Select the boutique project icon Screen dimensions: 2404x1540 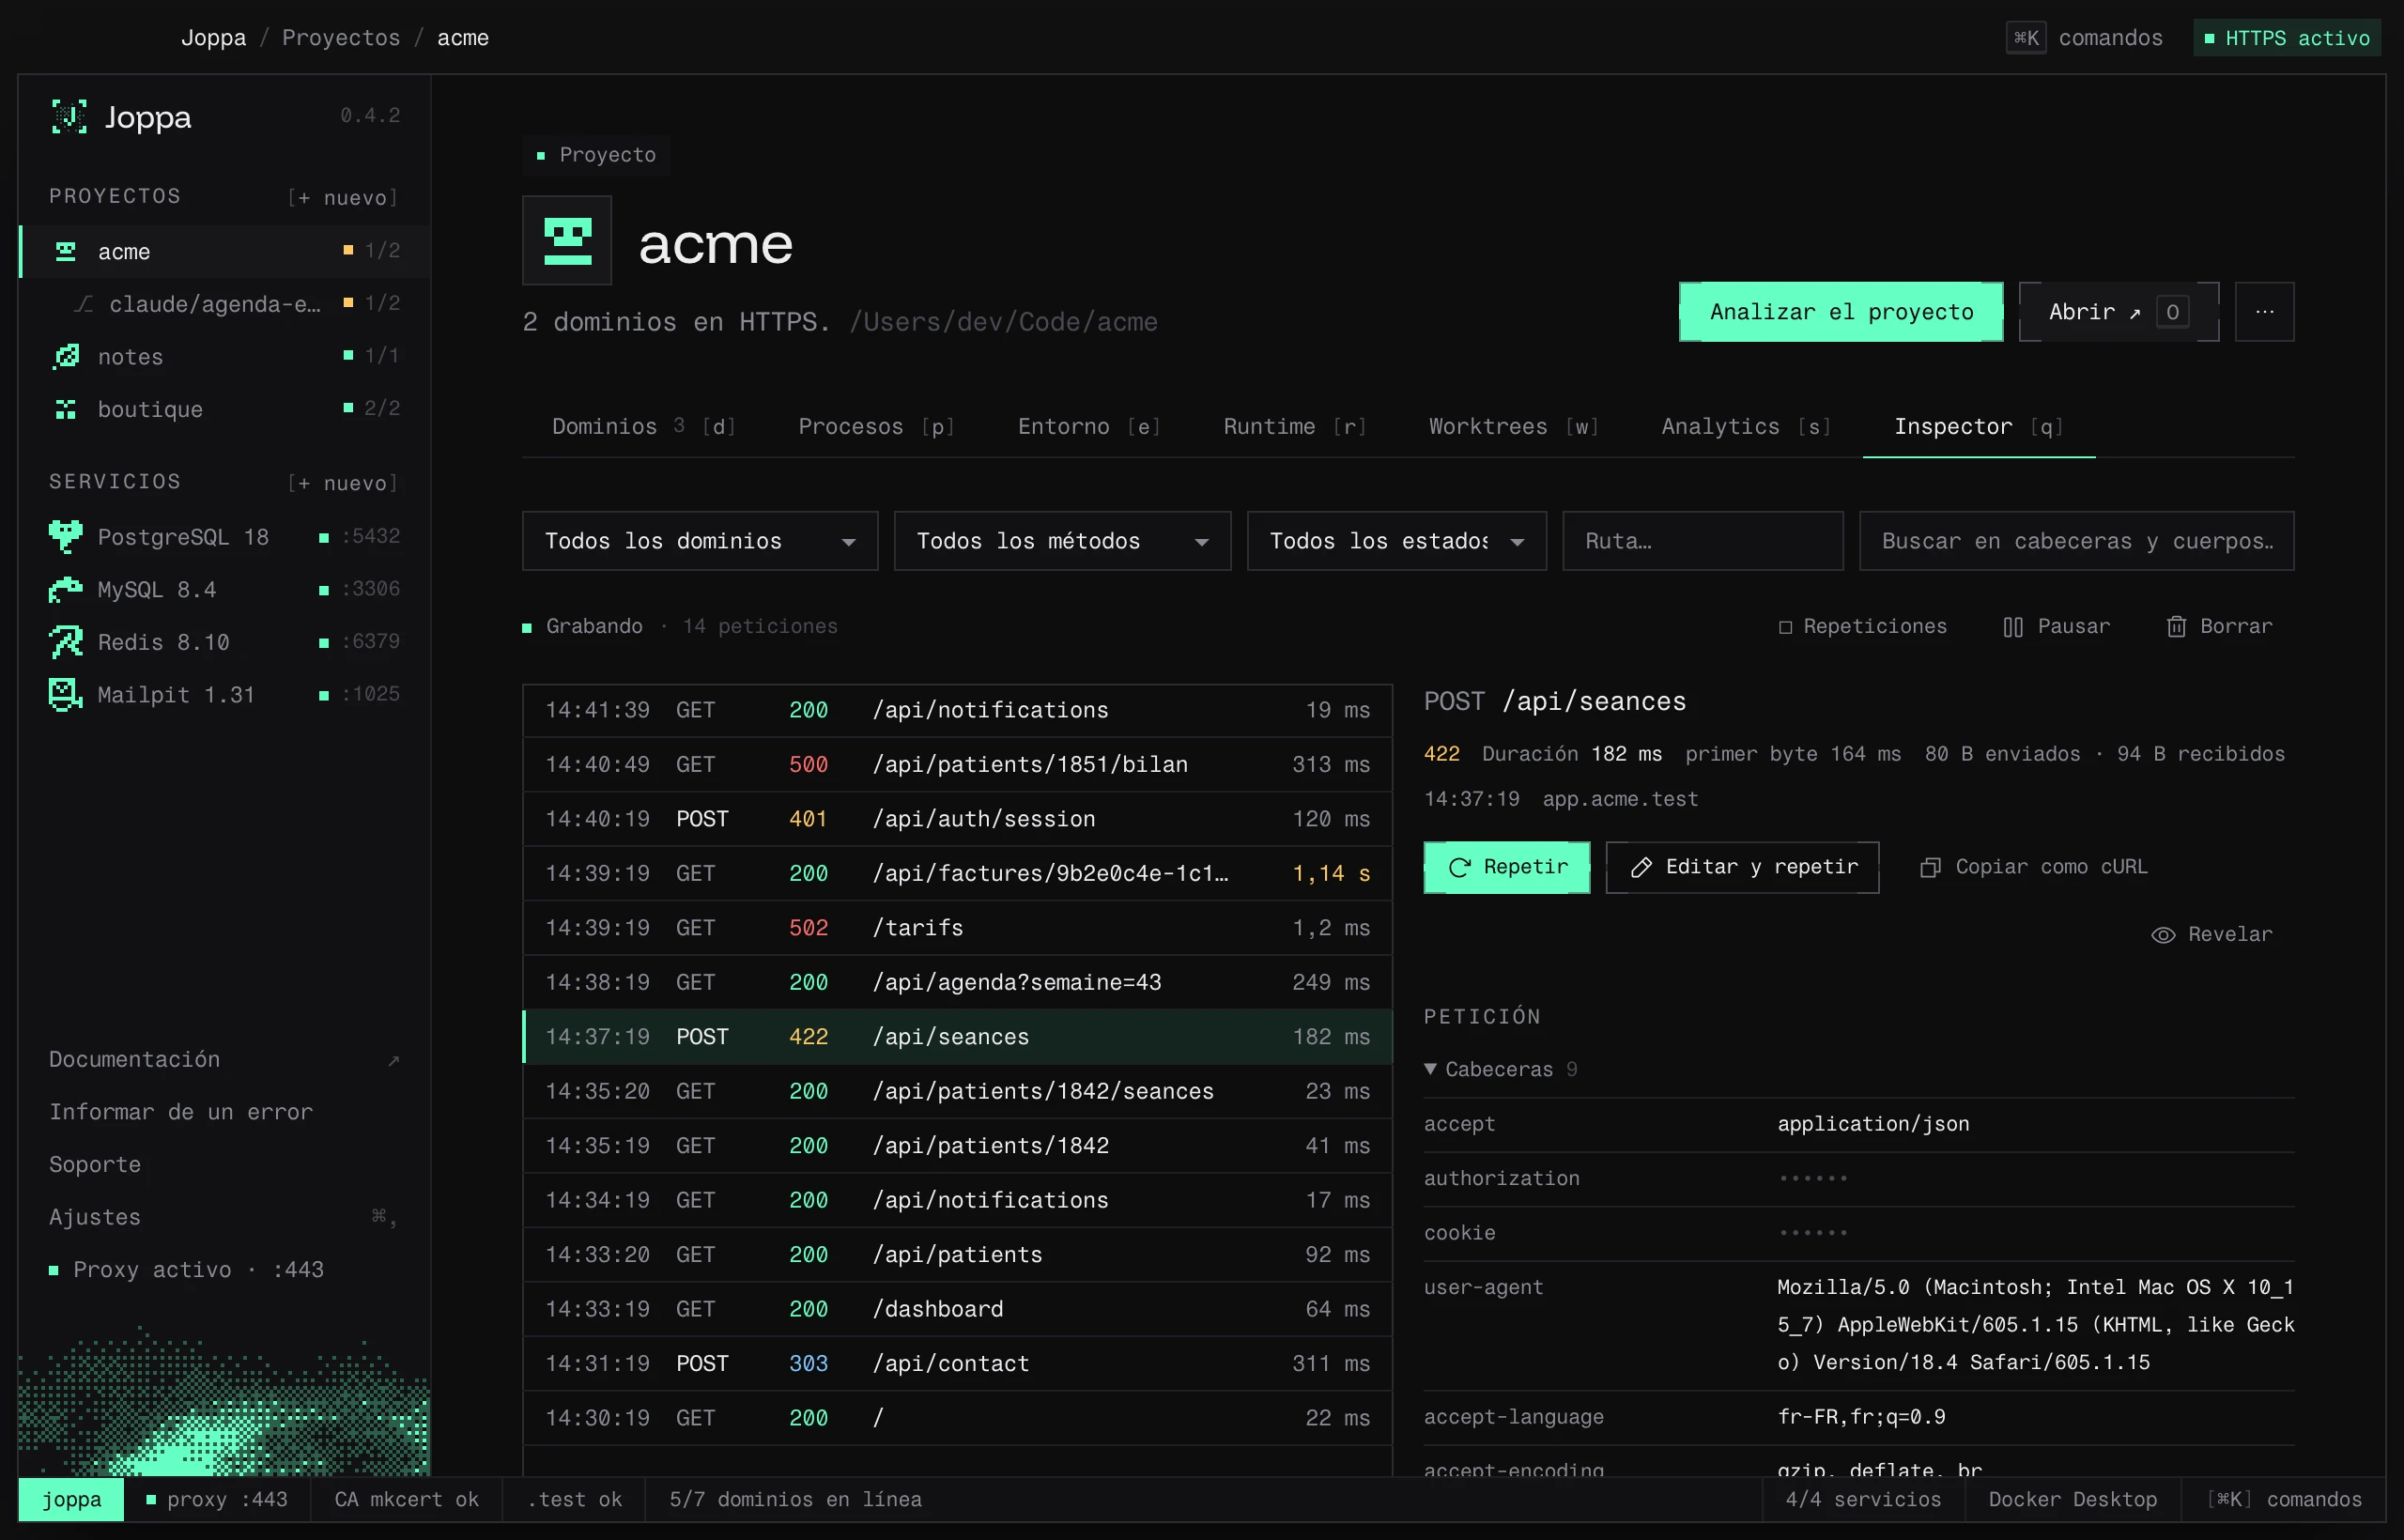pyautogui.click(x=66, y=409)
